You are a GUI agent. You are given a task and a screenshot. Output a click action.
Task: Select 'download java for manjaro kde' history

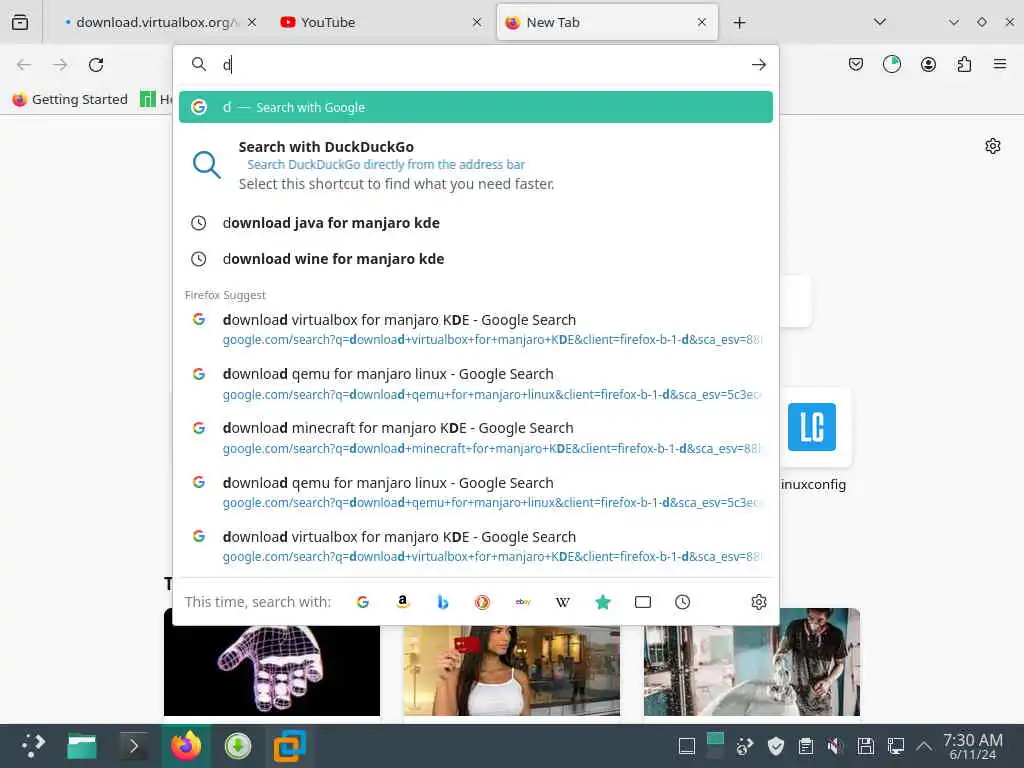[475, 223]
